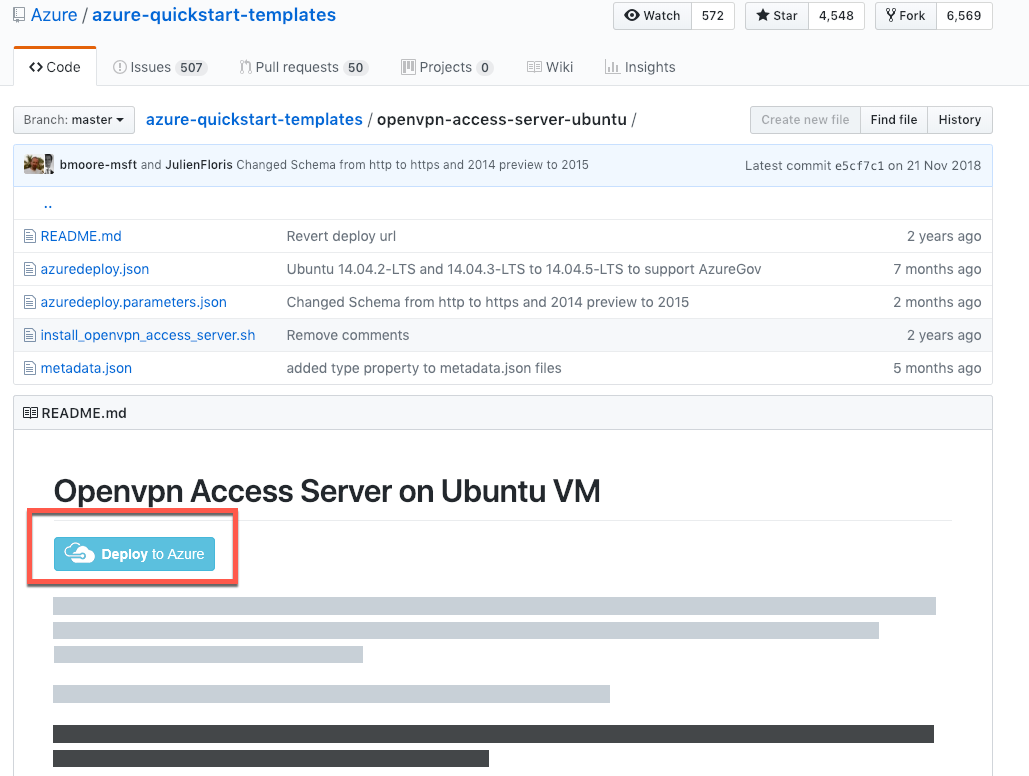Open the Azure organization link
Screen dimensions: 1029x776
(54, 15)
